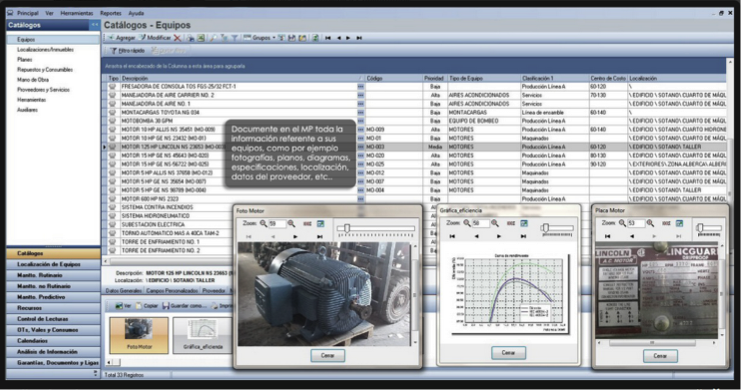Switch to the Proveedor tab
This screenshot has height=390, width=741.
(x=214, y=290)
